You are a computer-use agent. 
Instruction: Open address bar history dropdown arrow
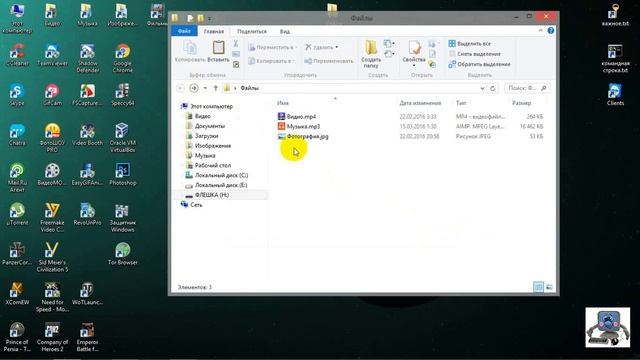click(482, 88)
